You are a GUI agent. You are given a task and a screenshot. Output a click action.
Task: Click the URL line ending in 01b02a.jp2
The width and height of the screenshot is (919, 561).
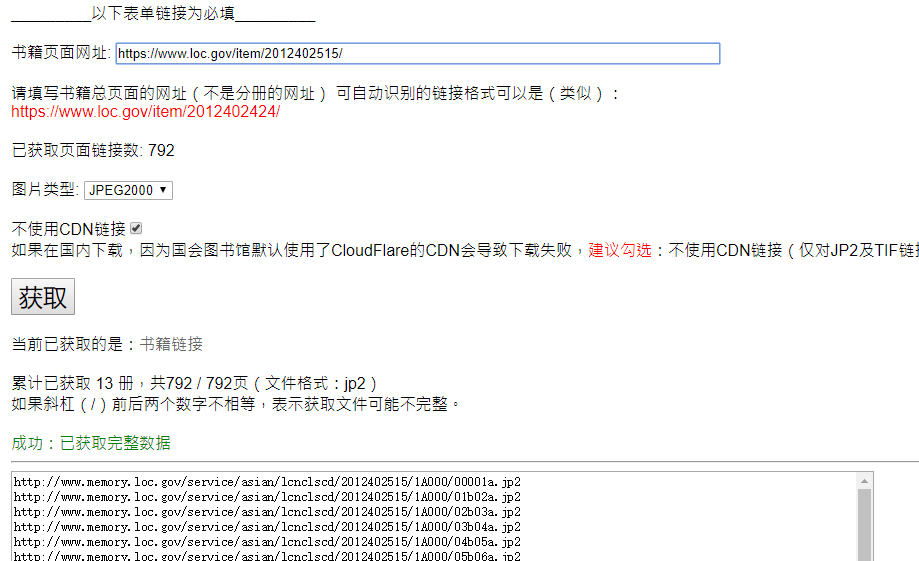267,497
